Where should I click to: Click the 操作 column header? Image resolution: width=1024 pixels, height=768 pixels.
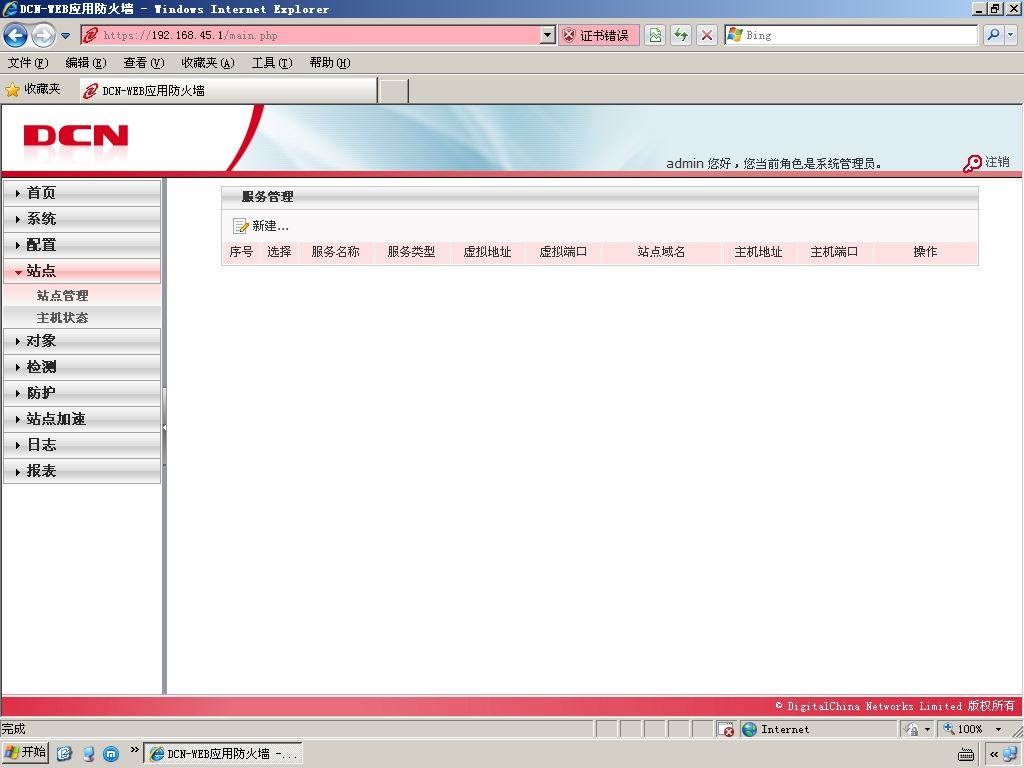click(x=925, y=251)
